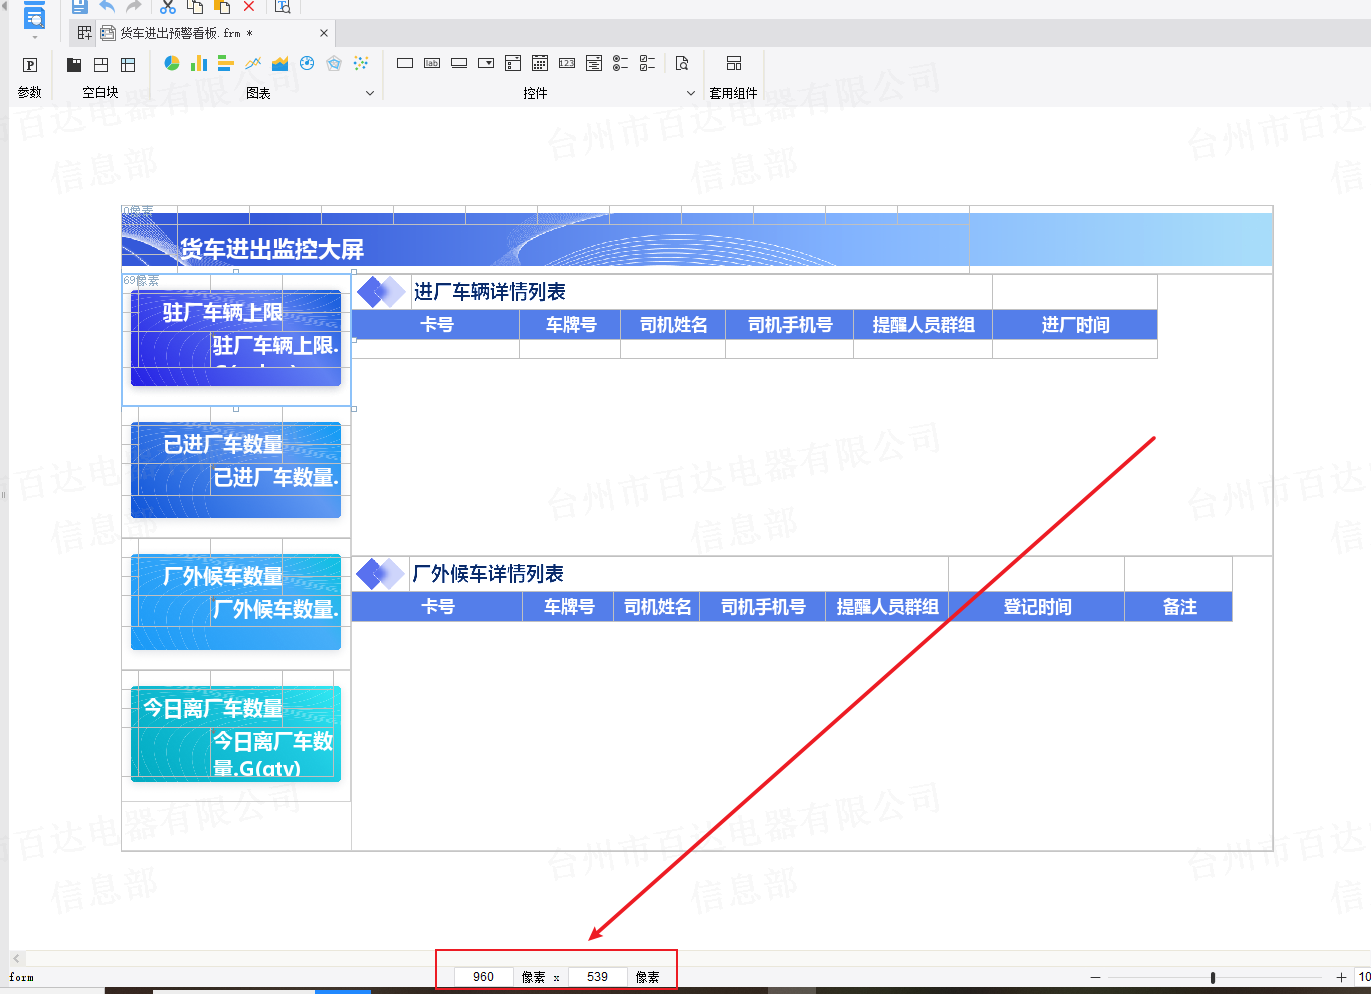The image size is (1371, 994).
Task: Insert a radar chart
Action: point(334,63)
